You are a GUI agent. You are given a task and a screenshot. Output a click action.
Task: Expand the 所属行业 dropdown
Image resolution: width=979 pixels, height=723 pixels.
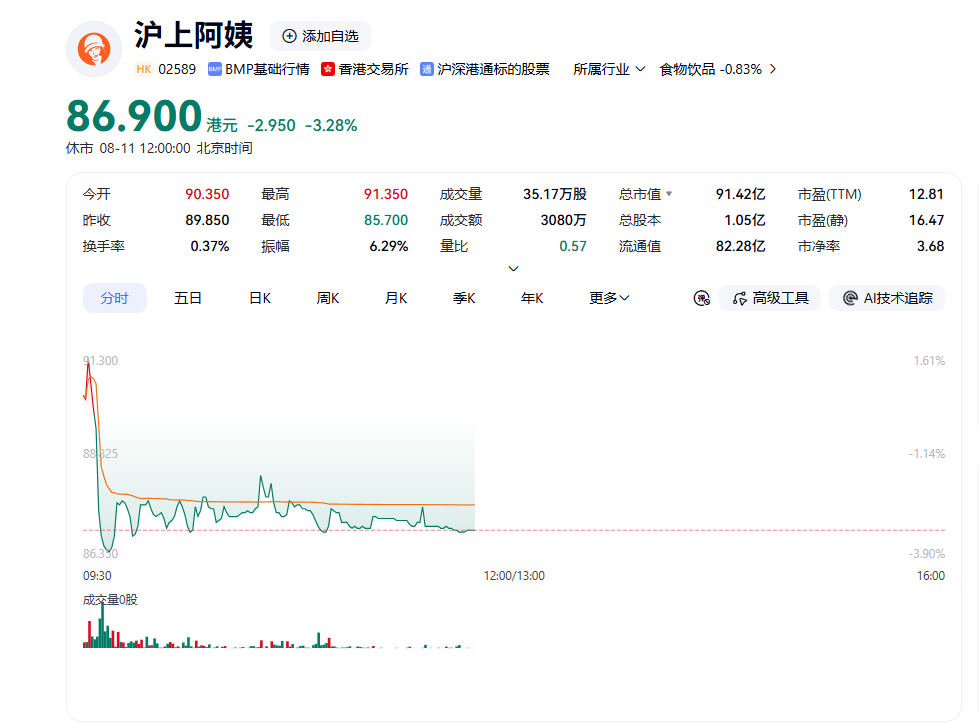click(609, 69)
